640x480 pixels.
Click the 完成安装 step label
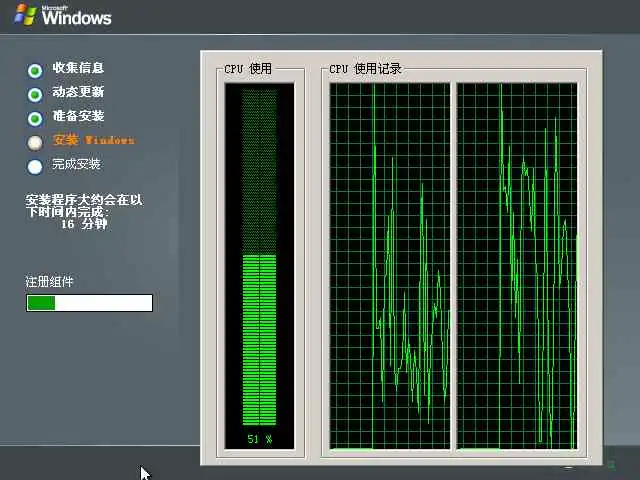76,164
